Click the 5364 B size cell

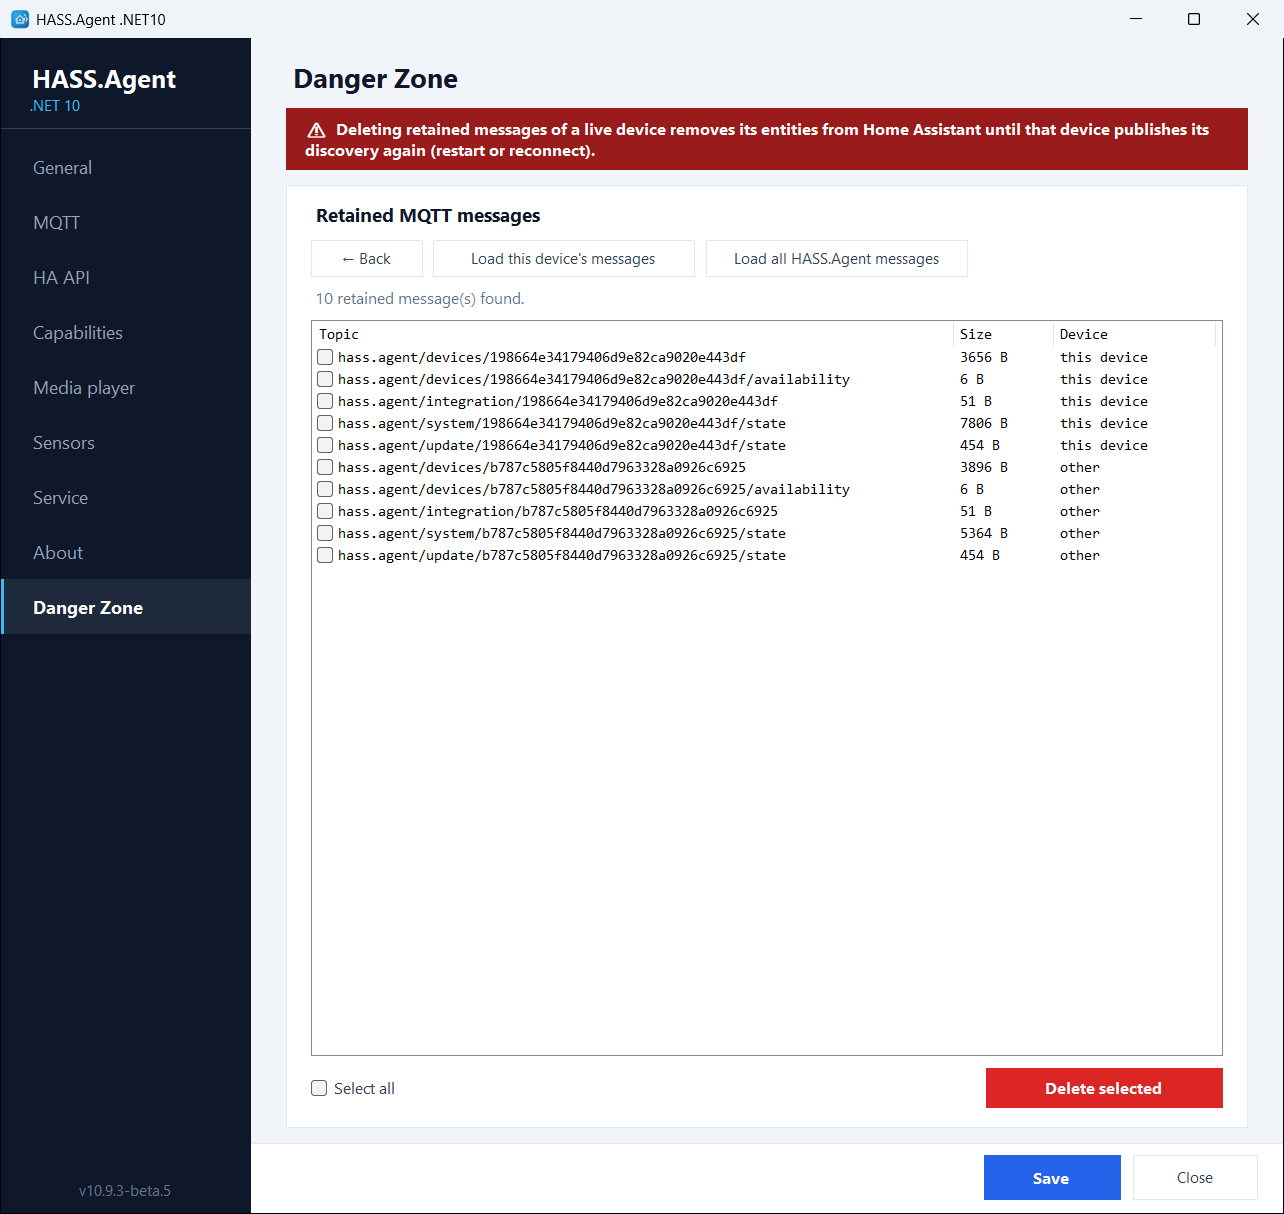coord(984,533)
